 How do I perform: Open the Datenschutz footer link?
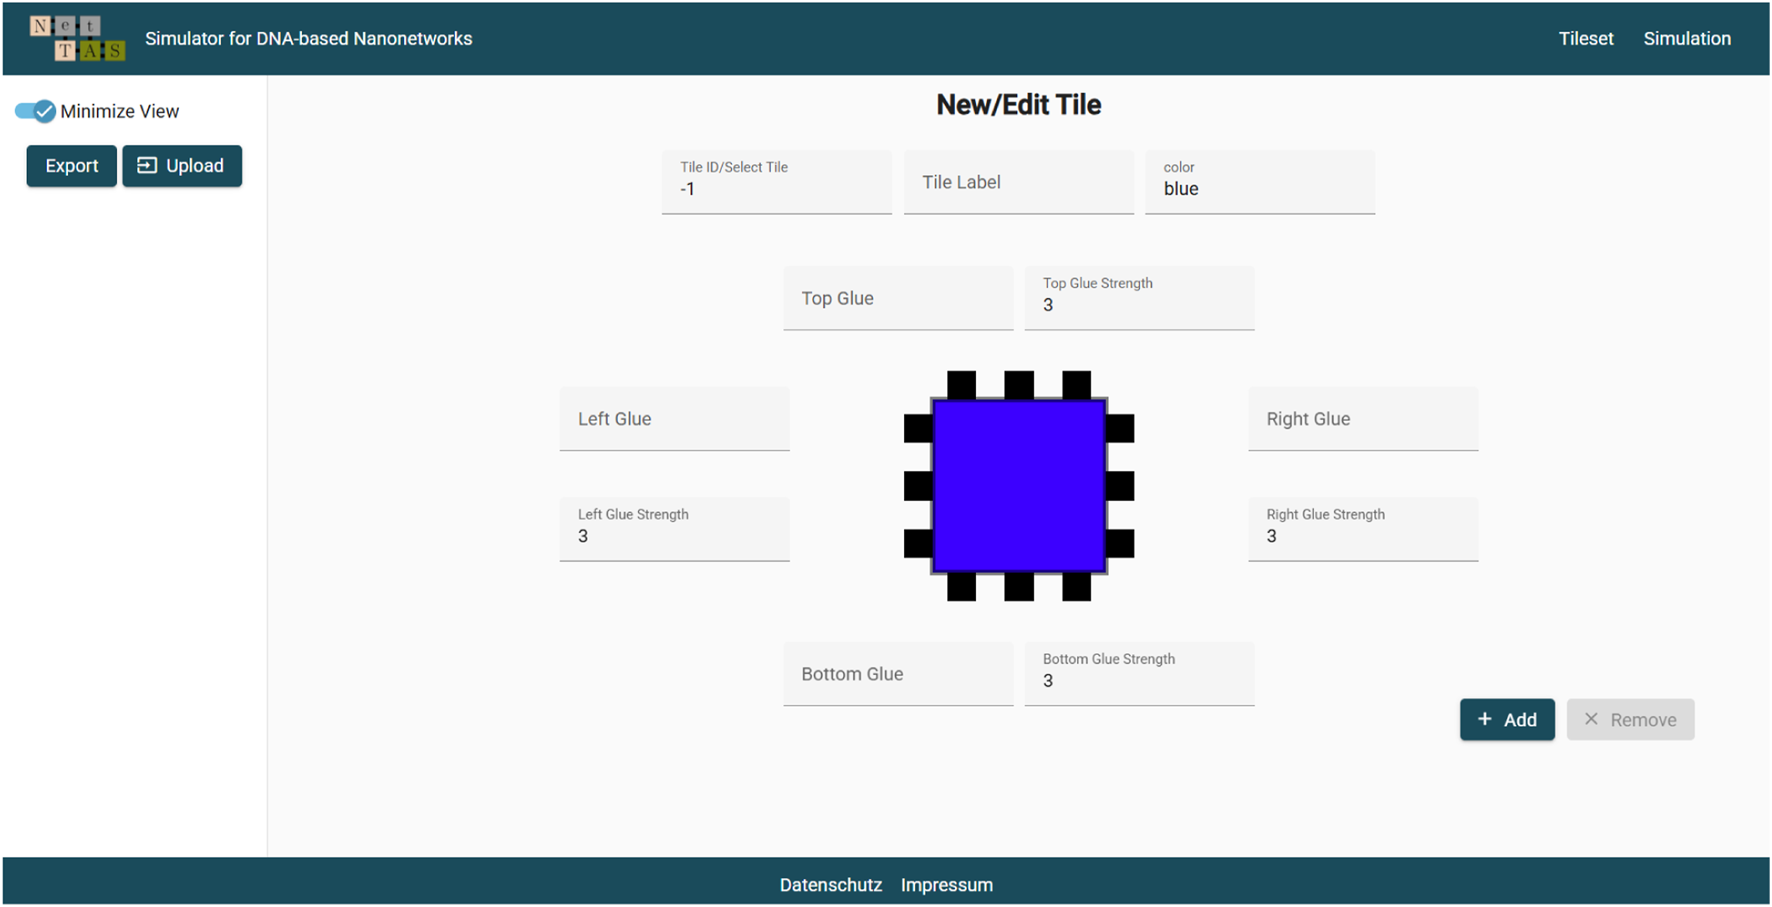coord(830,885)
